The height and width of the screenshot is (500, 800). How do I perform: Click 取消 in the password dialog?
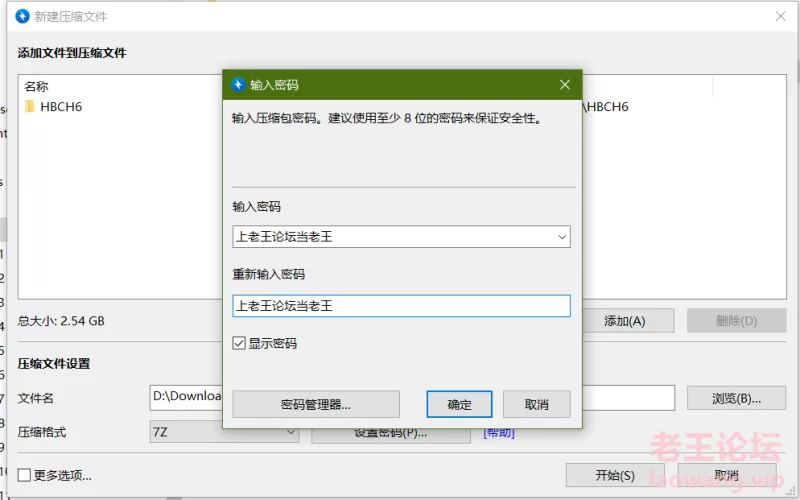tap(536, 405)
